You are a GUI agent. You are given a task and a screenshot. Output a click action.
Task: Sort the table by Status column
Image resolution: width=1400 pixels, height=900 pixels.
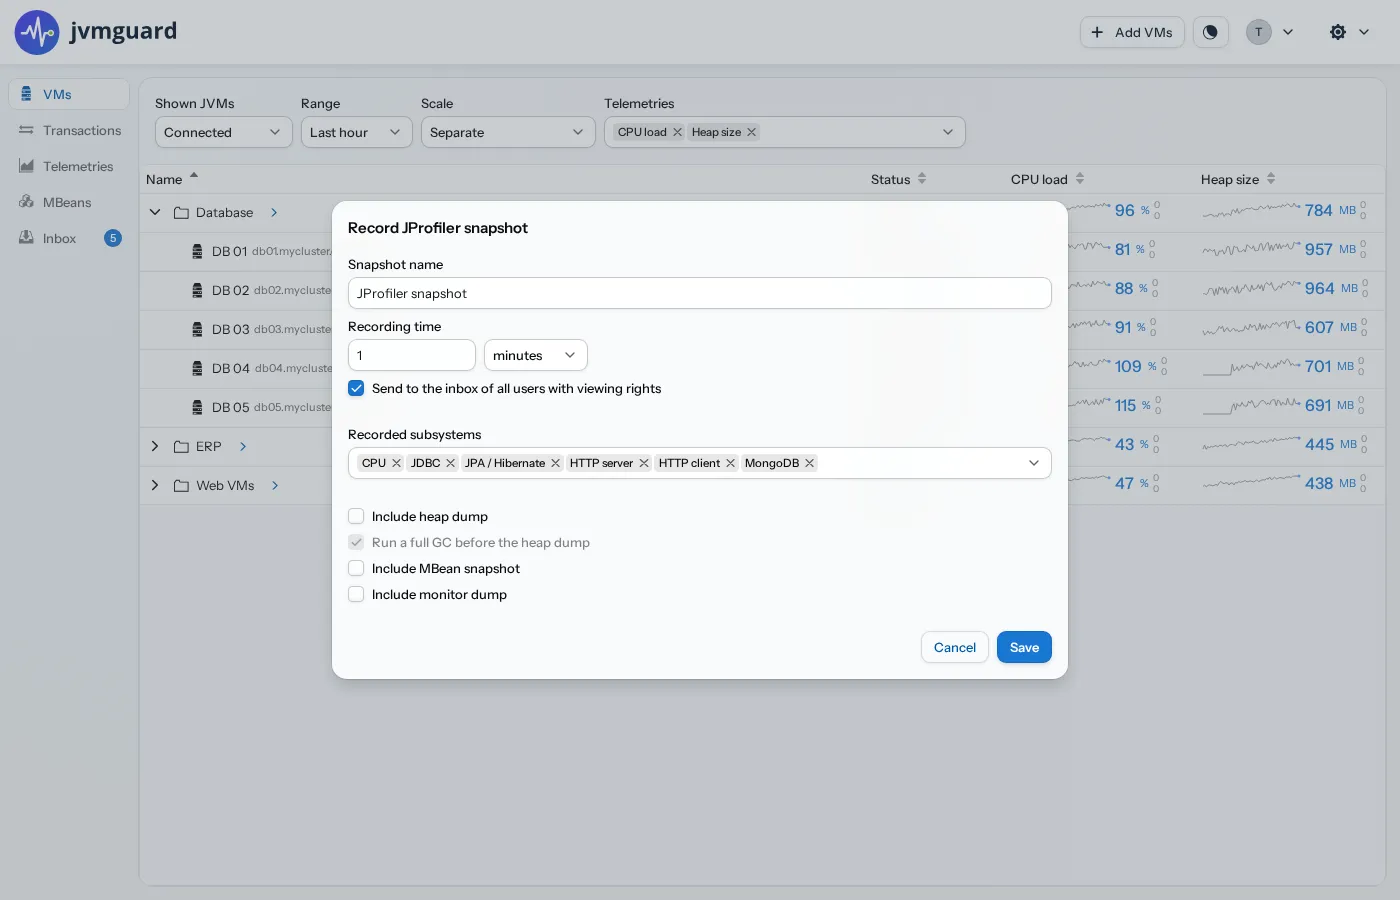(x=898, y=179)
